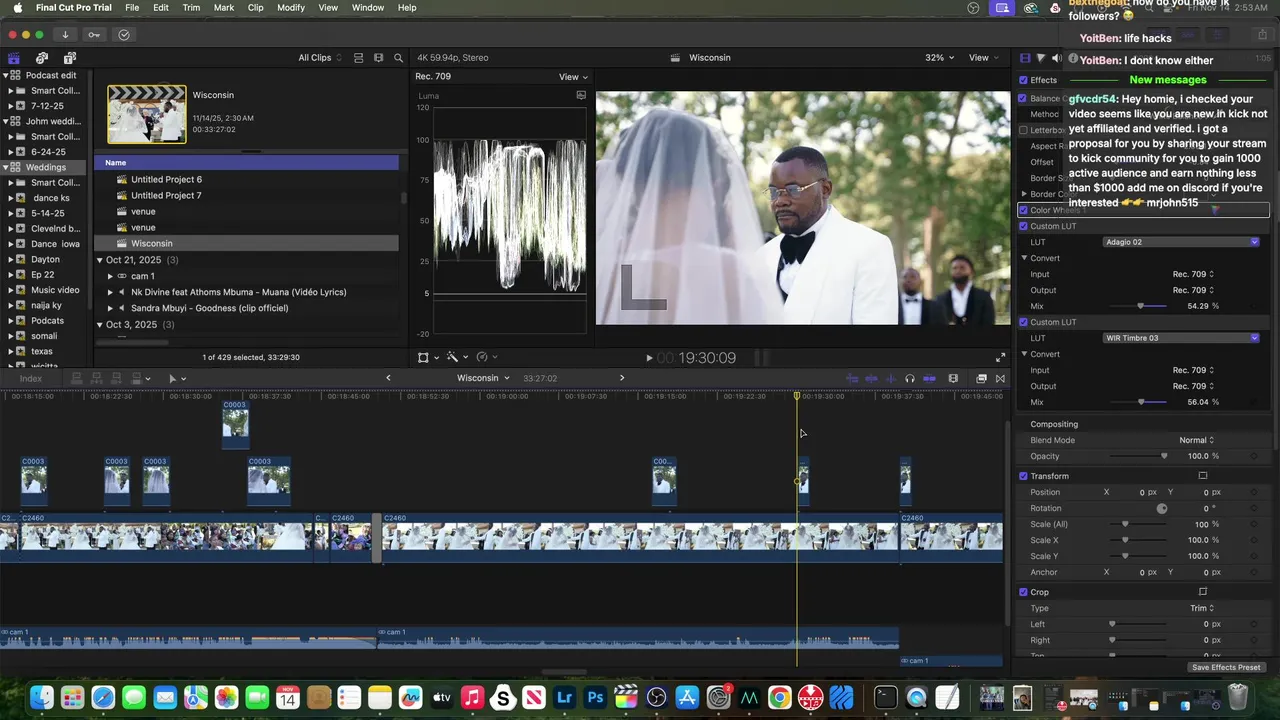Open the Window menu
Screen dimensions: 1280x720
pyautogui.click(x=368, y=8)
